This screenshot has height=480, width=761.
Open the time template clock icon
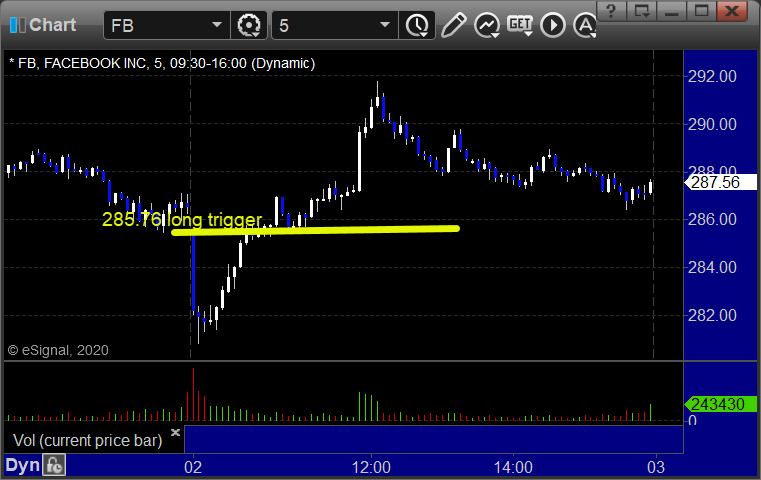click(417, 25)
